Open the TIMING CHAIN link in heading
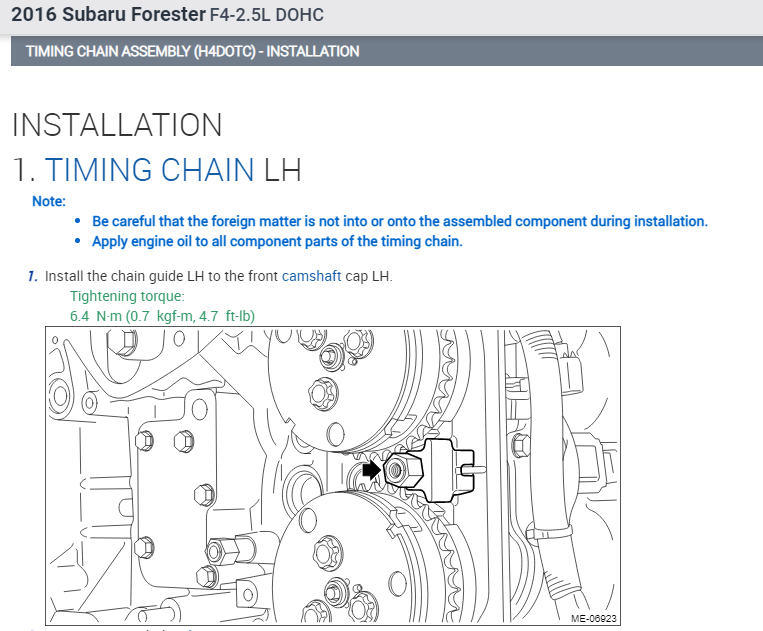 coord(149,170)
